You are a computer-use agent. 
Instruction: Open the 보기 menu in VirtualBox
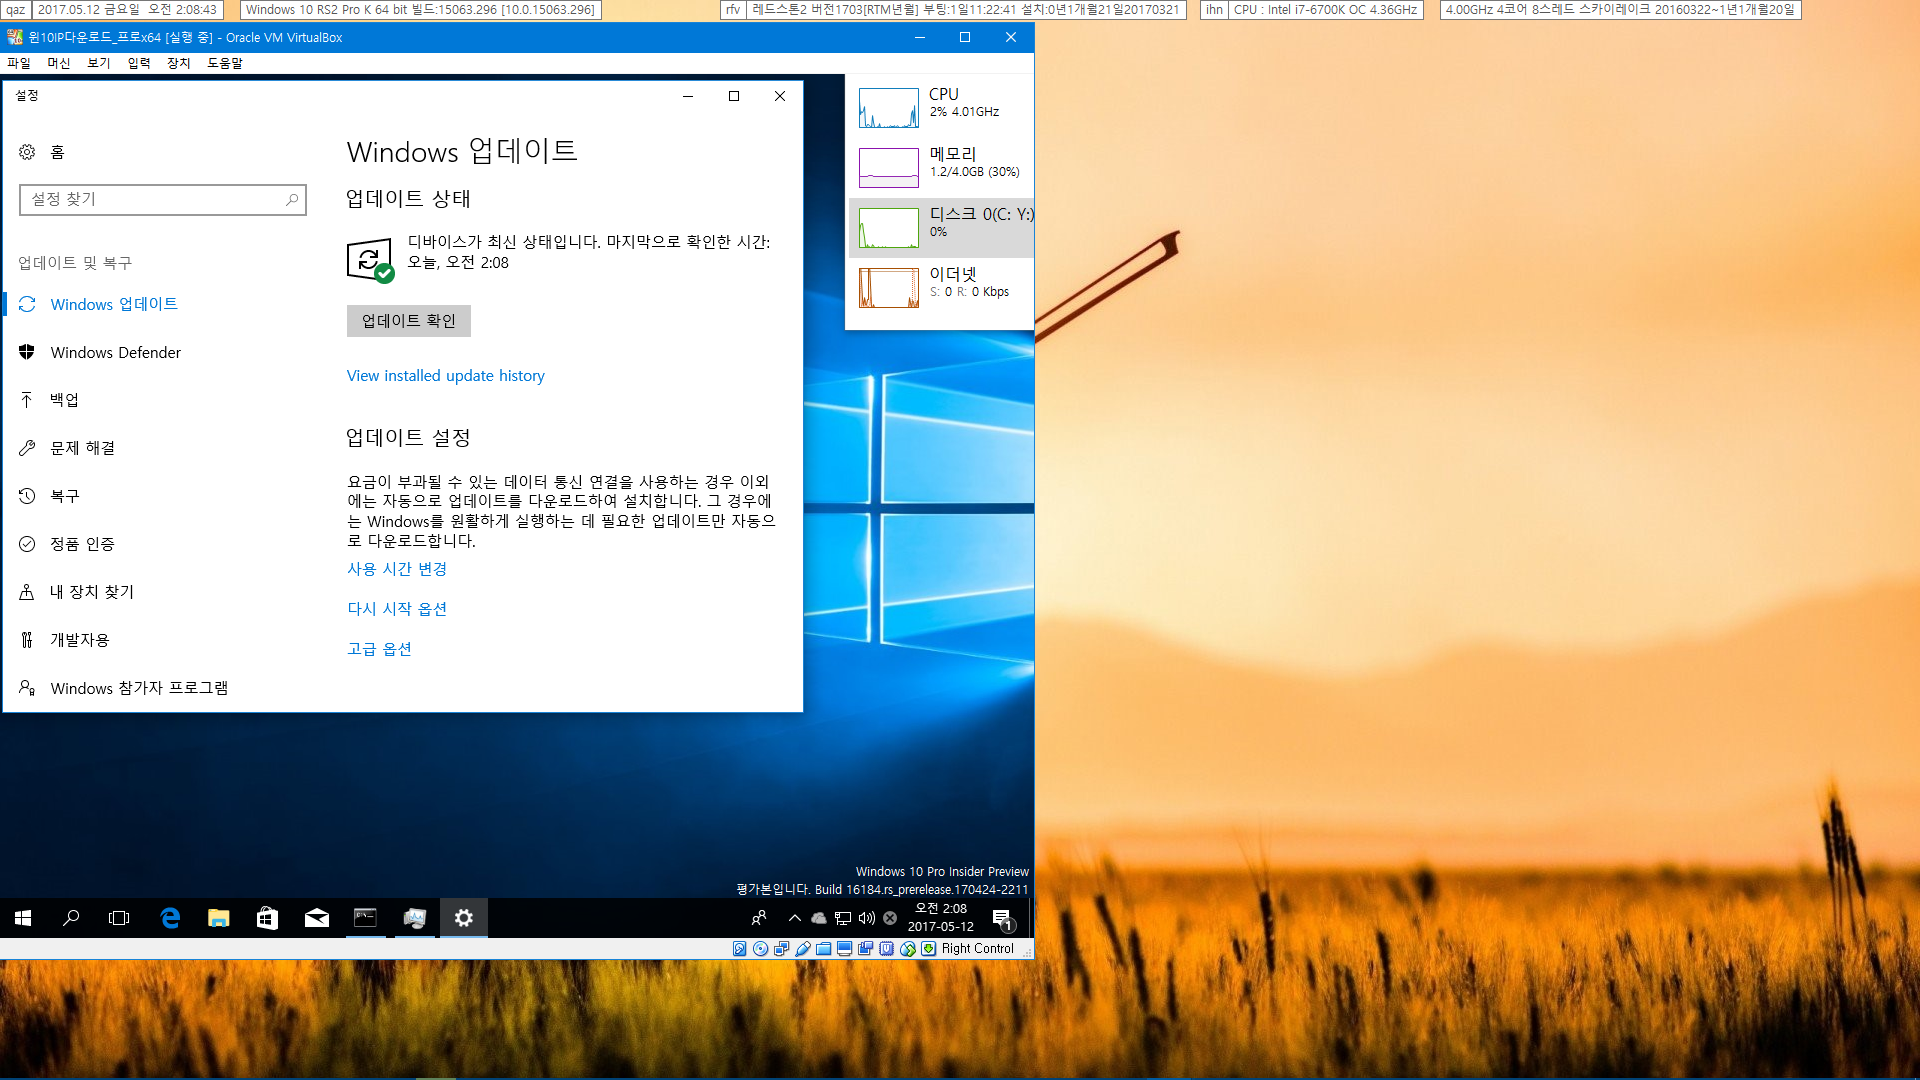pyautogui.click(x=99, y=63)
